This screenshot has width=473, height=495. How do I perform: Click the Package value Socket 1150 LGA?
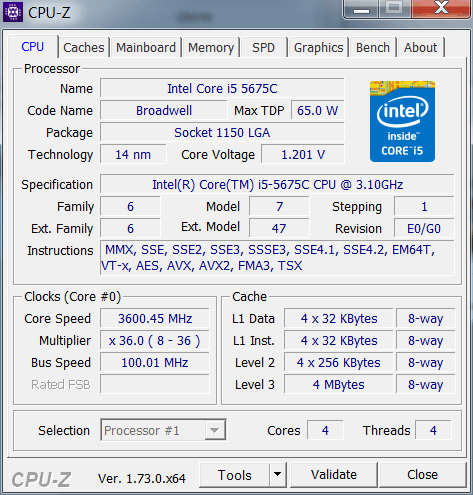(x=222, y=133)
